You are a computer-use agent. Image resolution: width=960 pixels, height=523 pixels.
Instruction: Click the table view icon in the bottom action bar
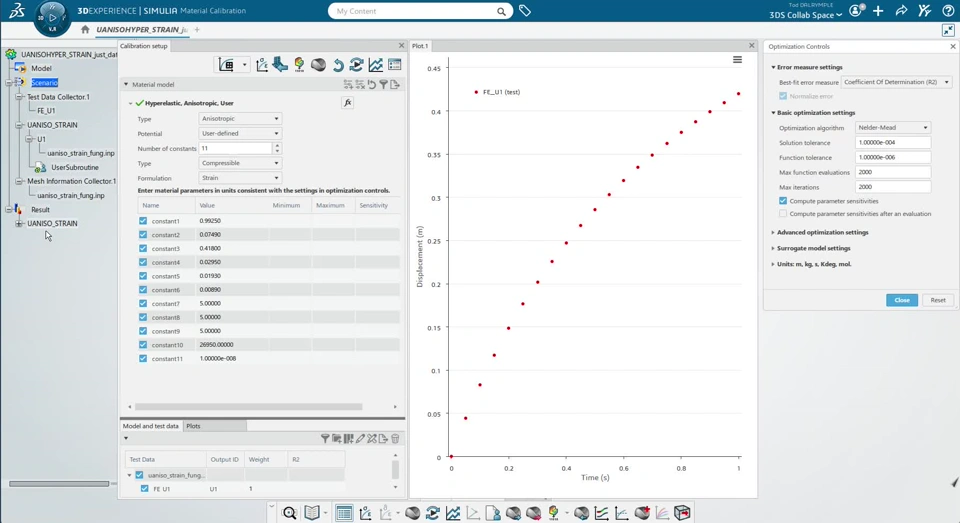[x=344, y=513]
